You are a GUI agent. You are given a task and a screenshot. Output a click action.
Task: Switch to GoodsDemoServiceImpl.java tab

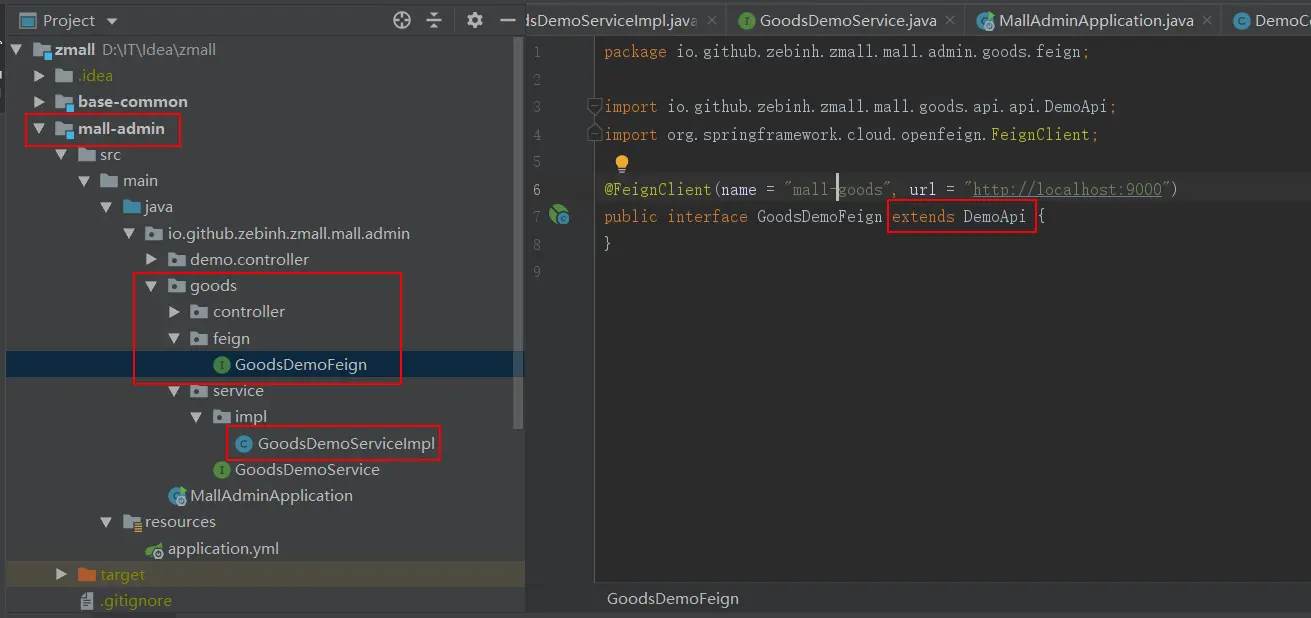(613, 20)
